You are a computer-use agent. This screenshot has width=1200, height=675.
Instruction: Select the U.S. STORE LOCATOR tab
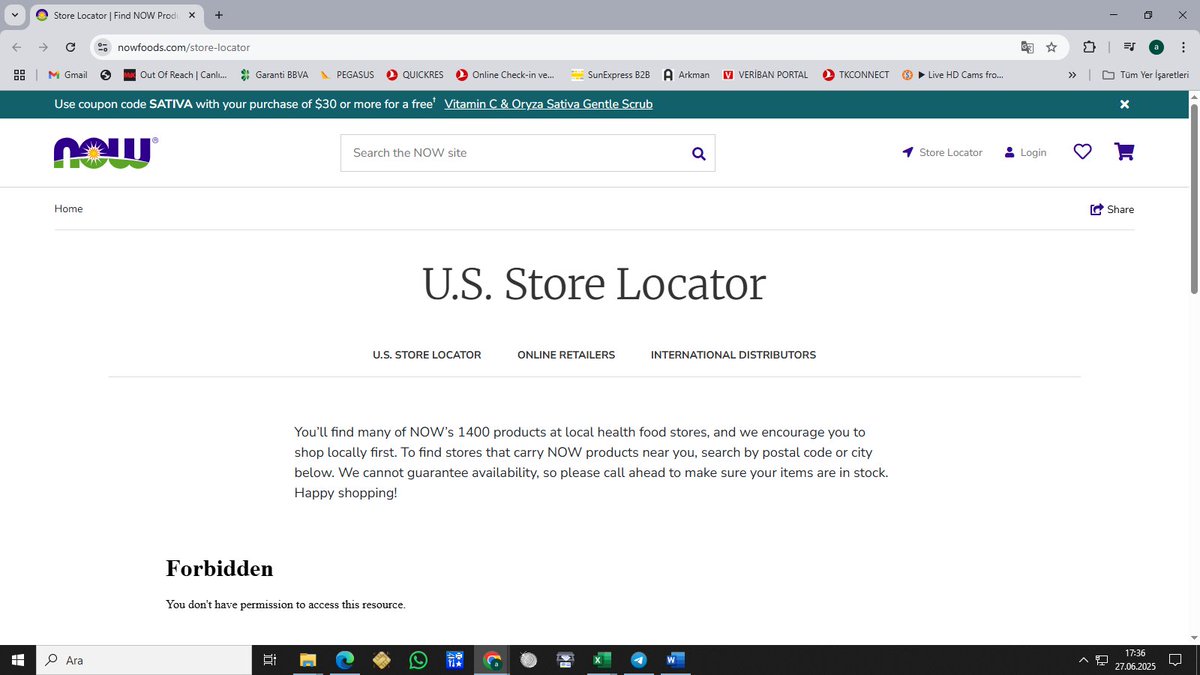point(427,355)
